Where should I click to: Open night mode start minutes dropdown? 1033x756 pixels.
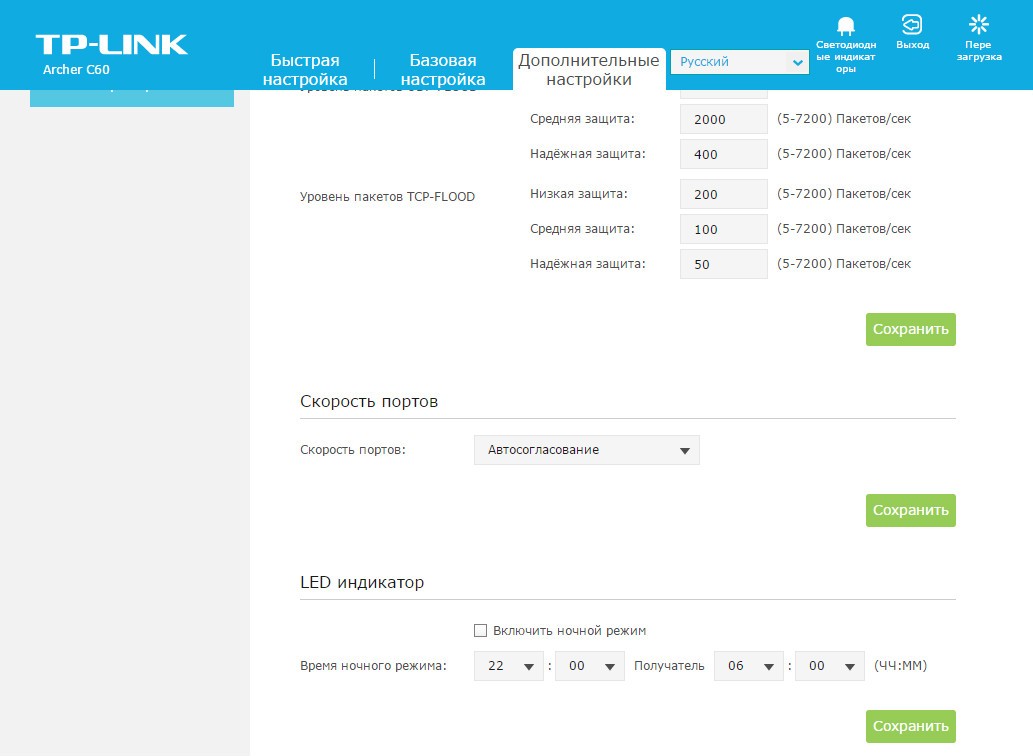tap(590, 666)
